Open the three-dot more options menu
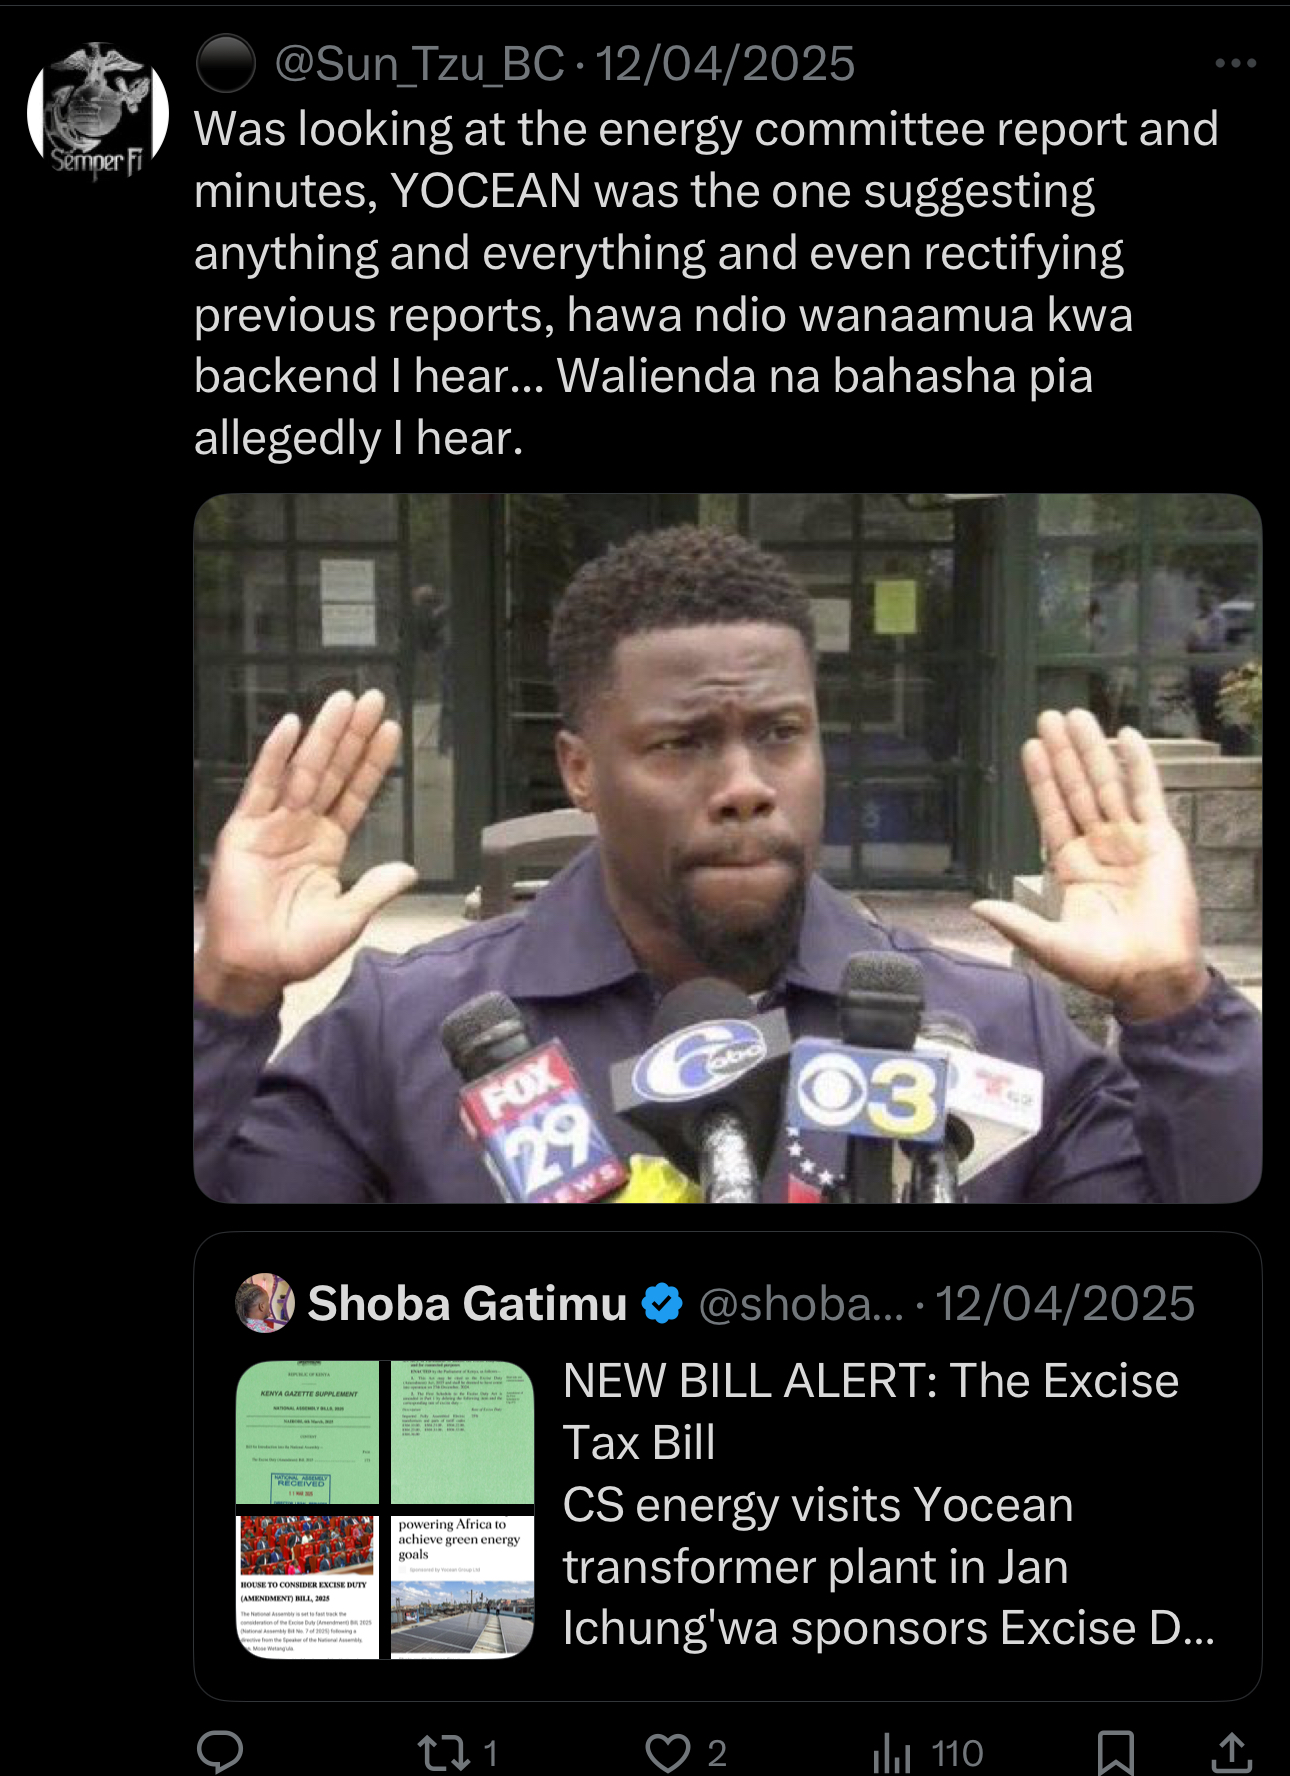The height and width of the screenshot is (1776, 1290). click(x=1236, y=63)
